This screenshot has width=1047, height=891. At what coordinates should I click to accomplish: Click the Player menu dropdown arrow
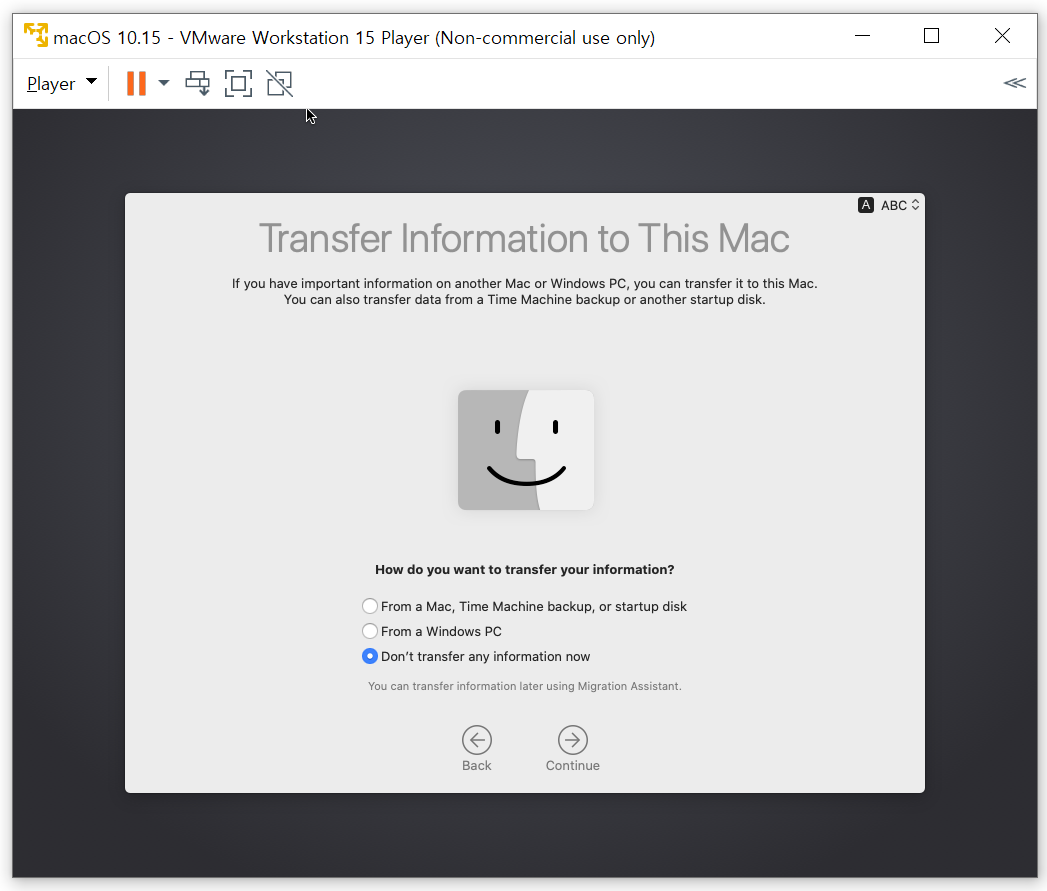(91, 82)
